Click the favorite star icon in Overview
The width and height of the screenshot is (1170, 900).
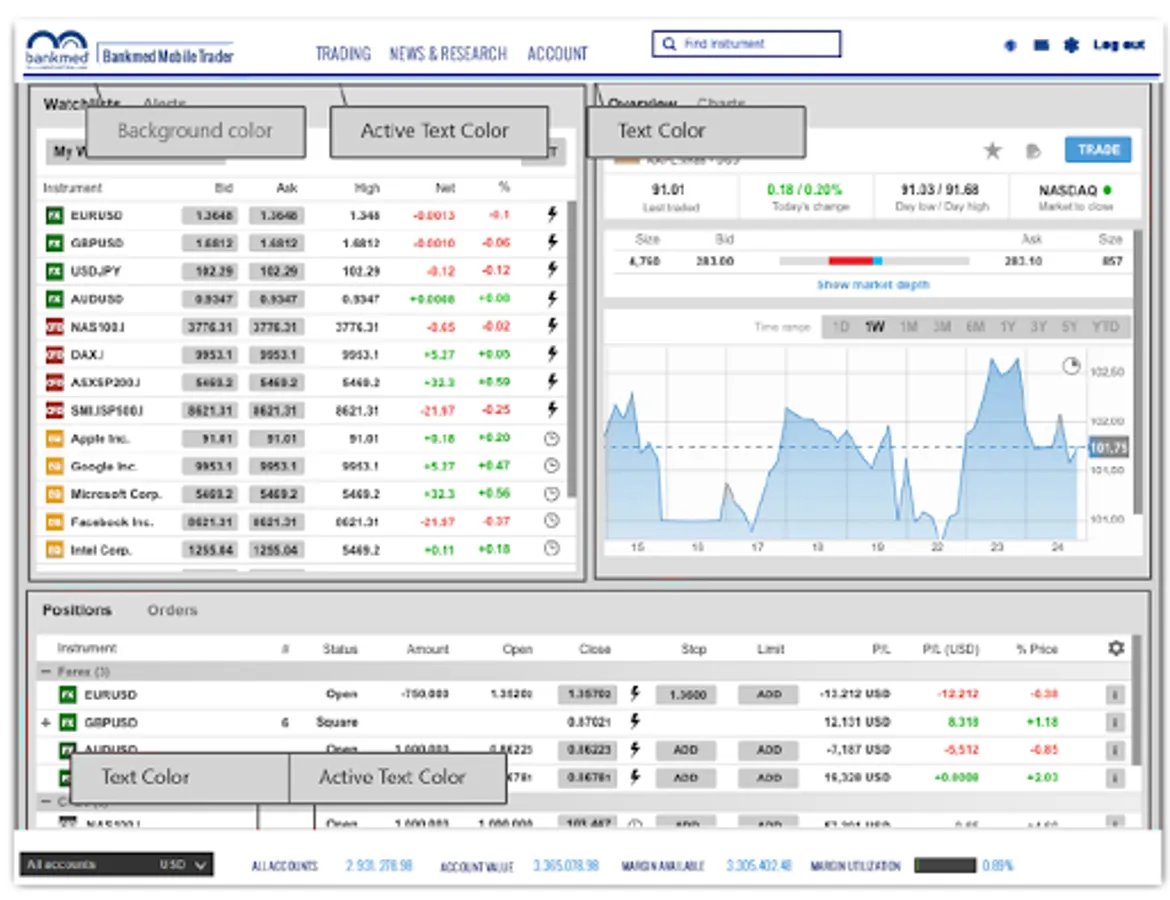(x=992, y=151)
